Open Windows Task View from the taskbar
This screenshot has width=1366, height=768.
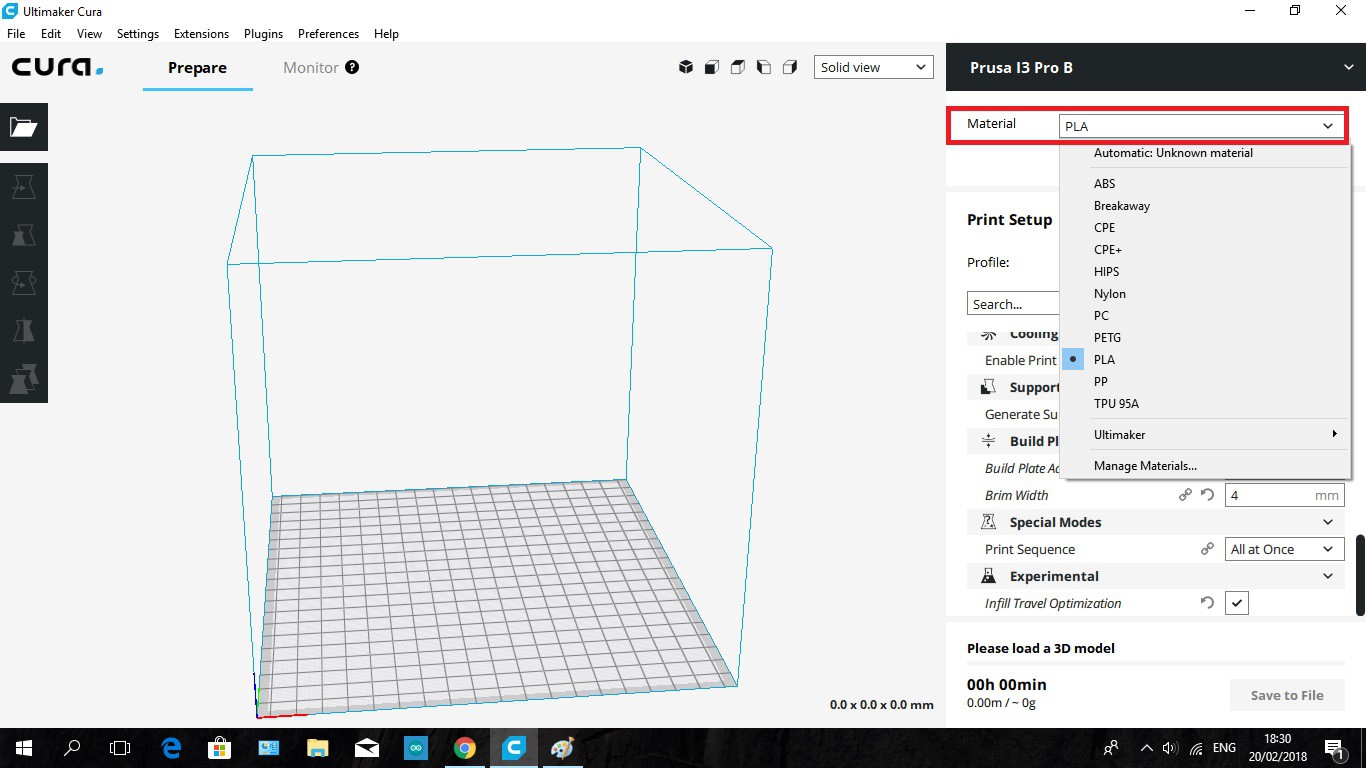(x=120, y=747)
